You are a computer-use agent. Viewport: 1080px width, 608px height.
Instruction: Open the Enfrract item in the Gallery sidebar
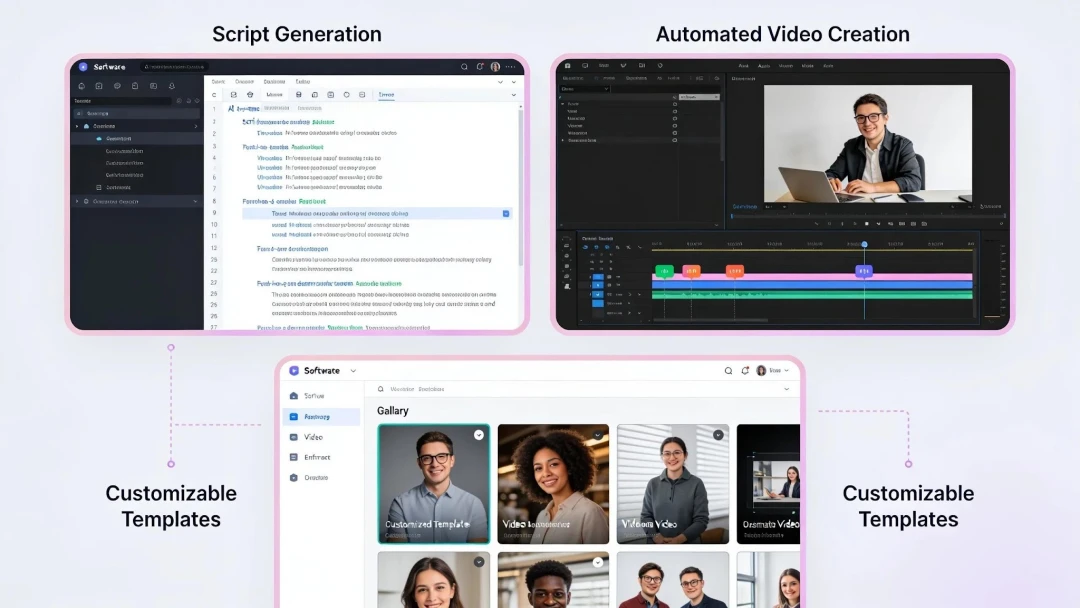pyautogui.click(x=321, y=457)
